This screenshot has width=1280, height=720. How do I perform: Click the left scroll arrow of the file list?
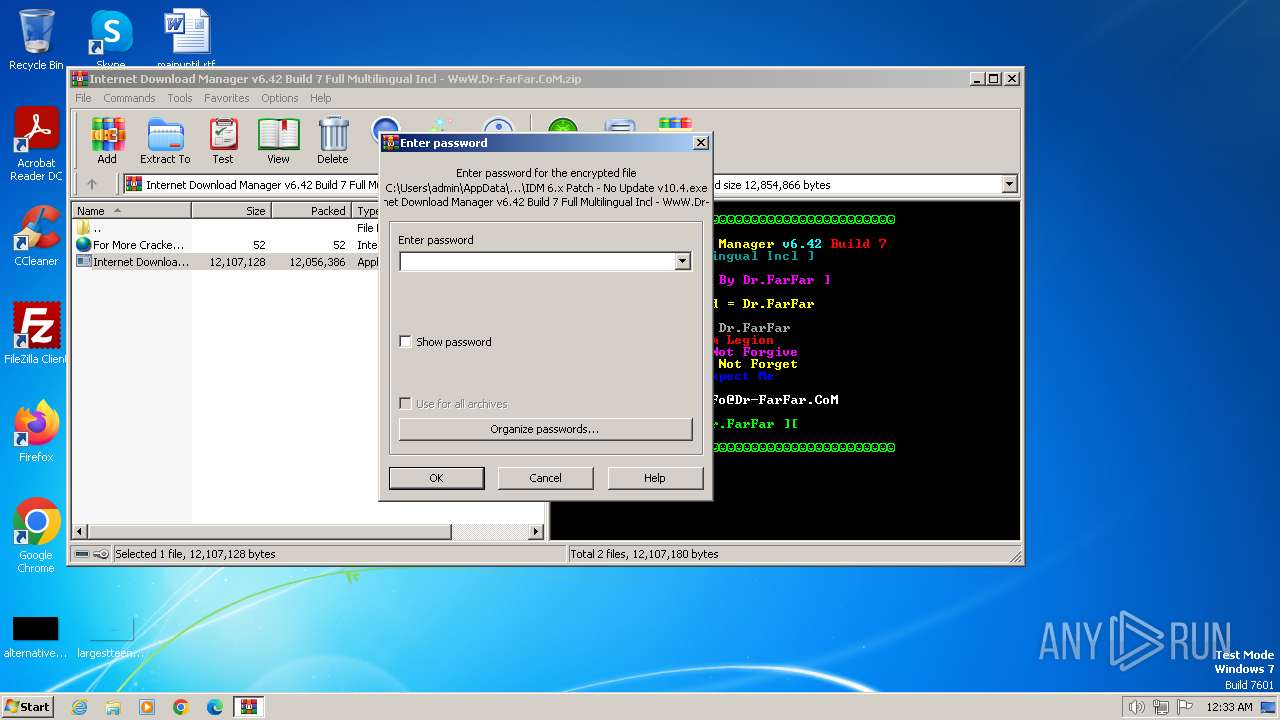pos(81,532)
